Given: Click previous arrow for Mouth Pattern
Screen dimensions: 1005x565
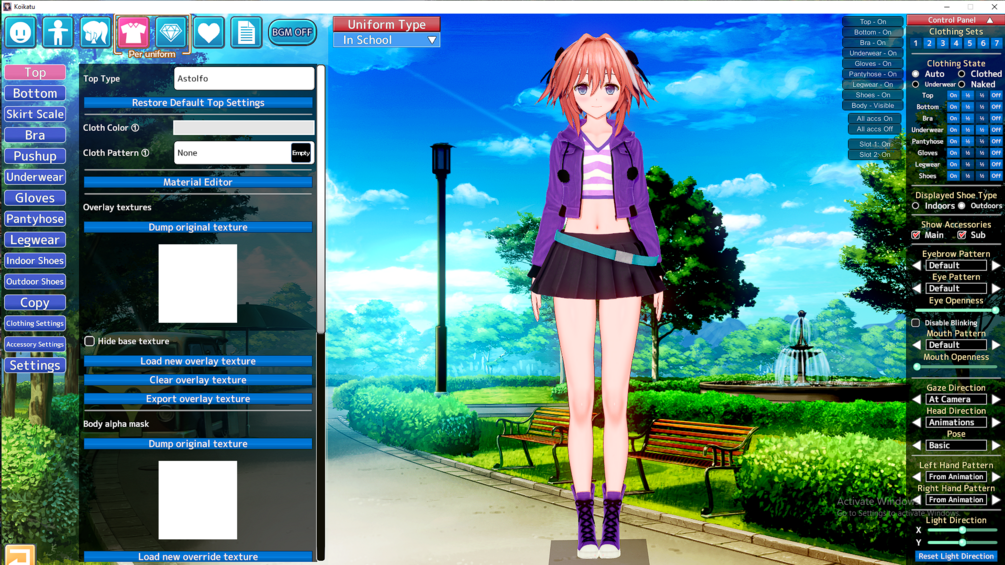Looking at the screenshot, I should (x=917, y=345).
